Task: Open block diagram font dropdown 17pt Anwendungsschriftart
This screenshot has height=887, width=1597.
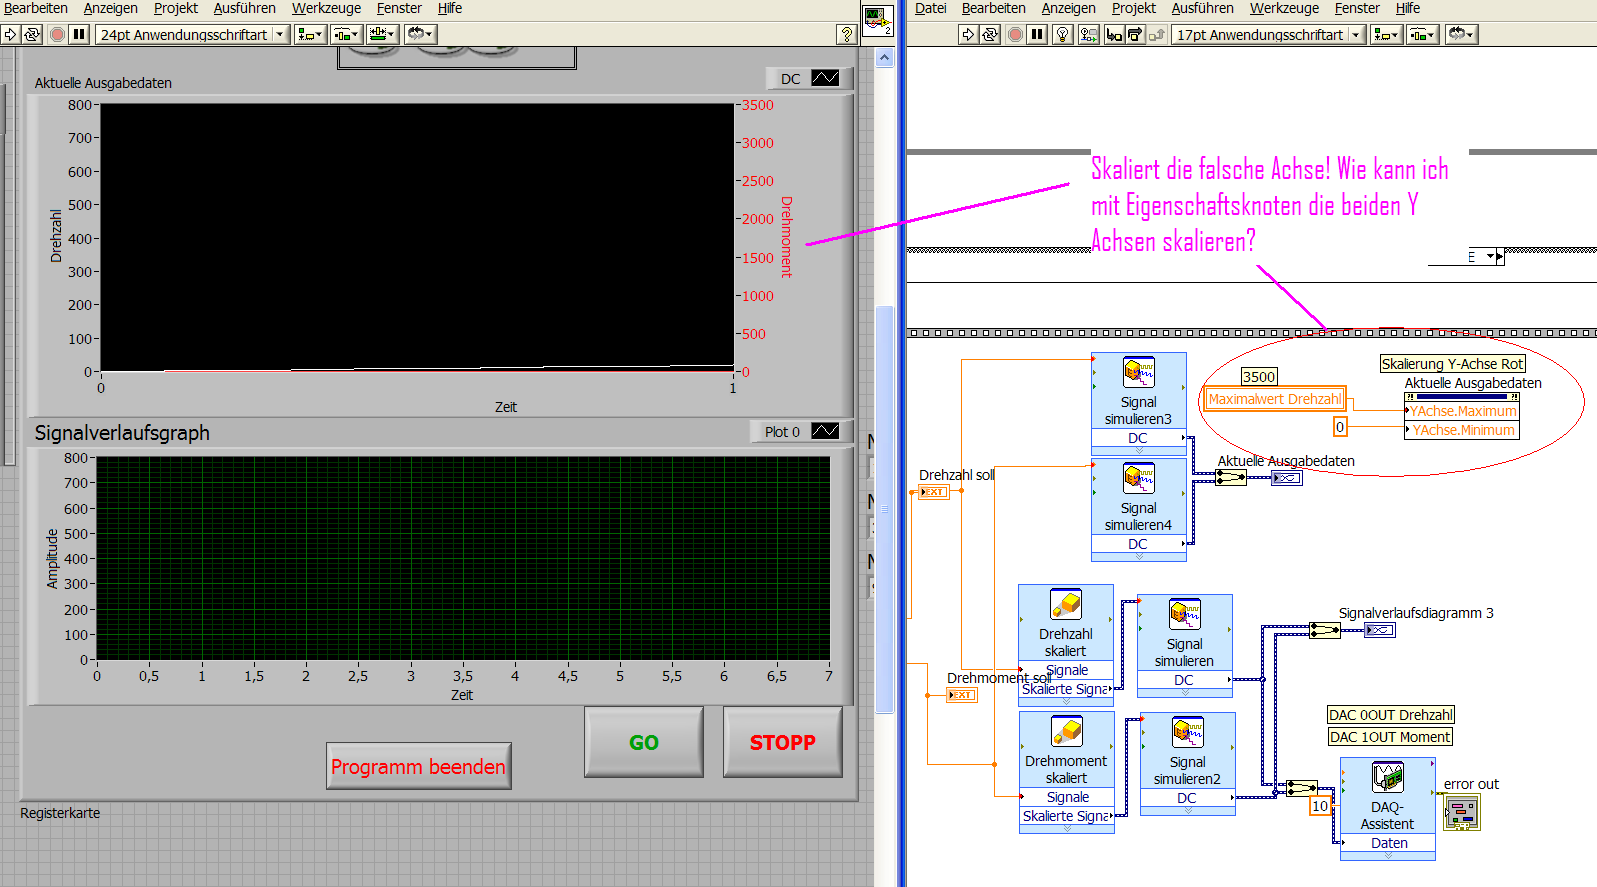Action: [x=1268, y=34]
